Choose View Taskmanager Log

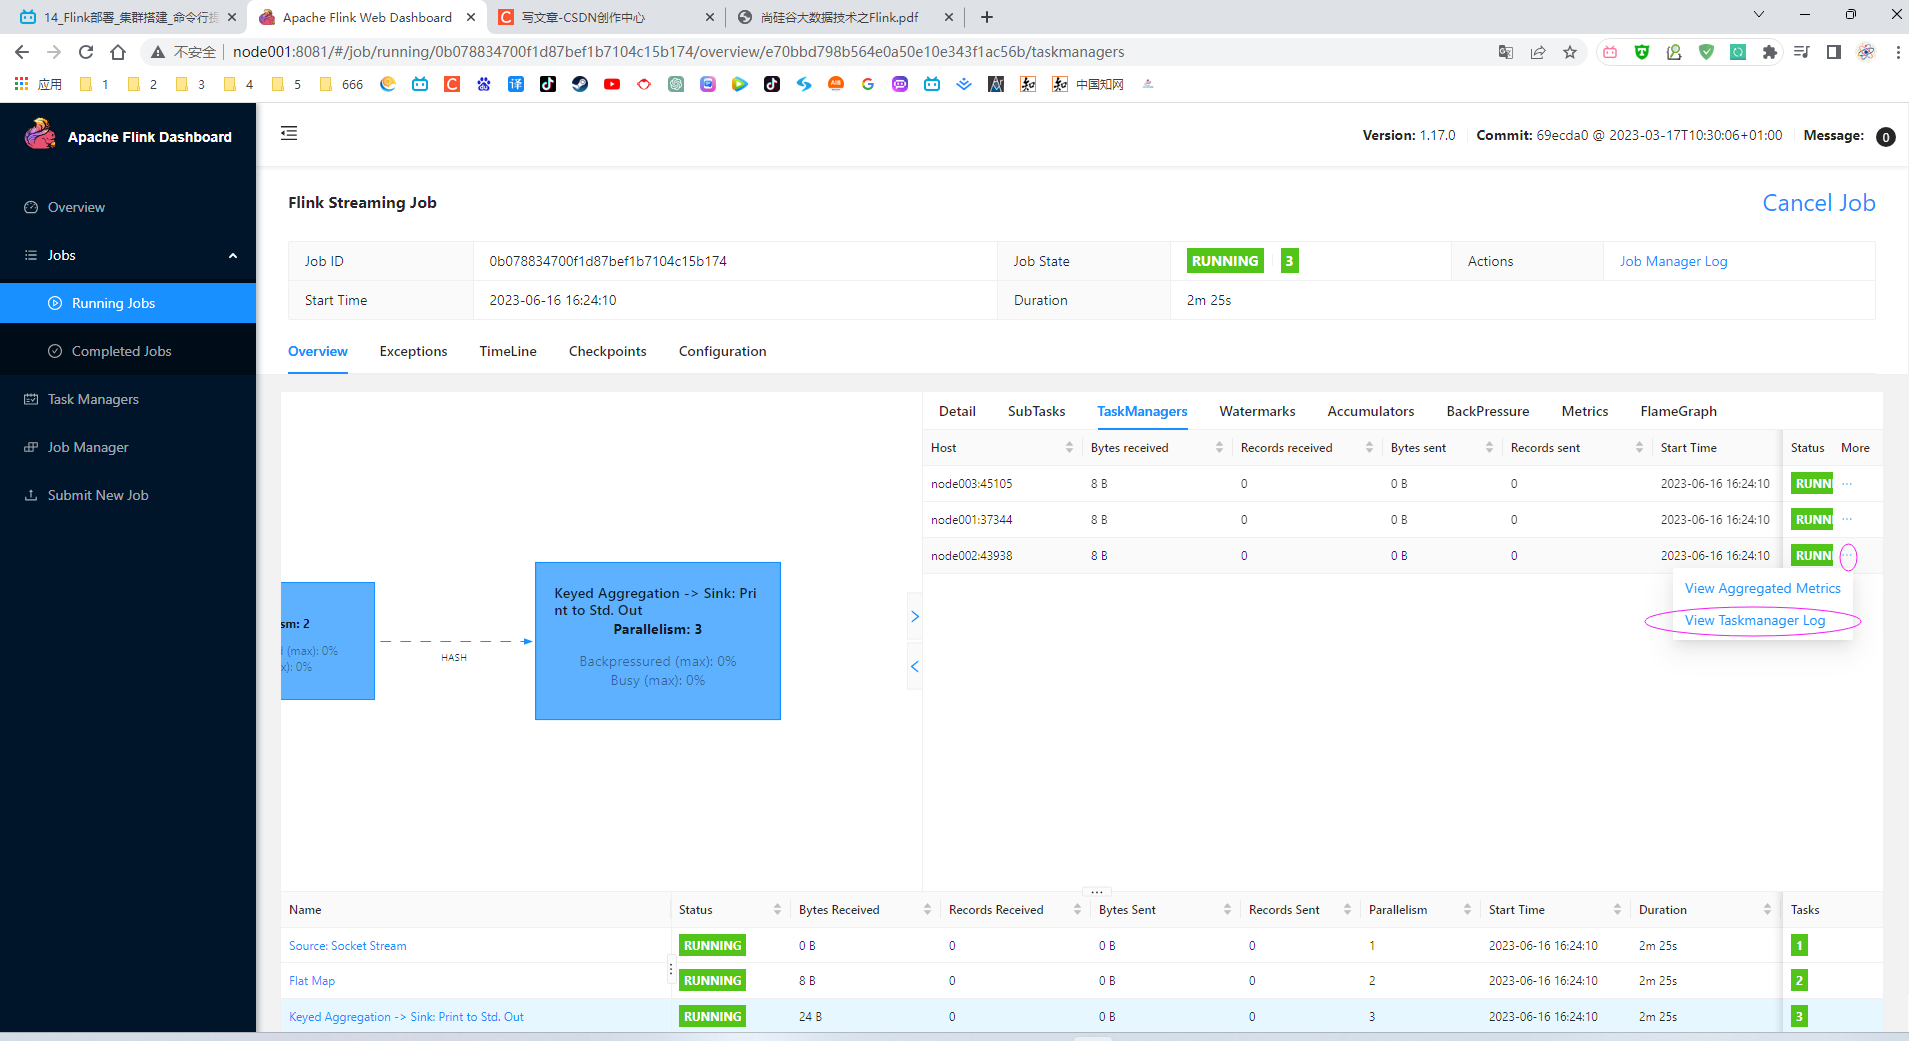click(x=1755, y=621)
